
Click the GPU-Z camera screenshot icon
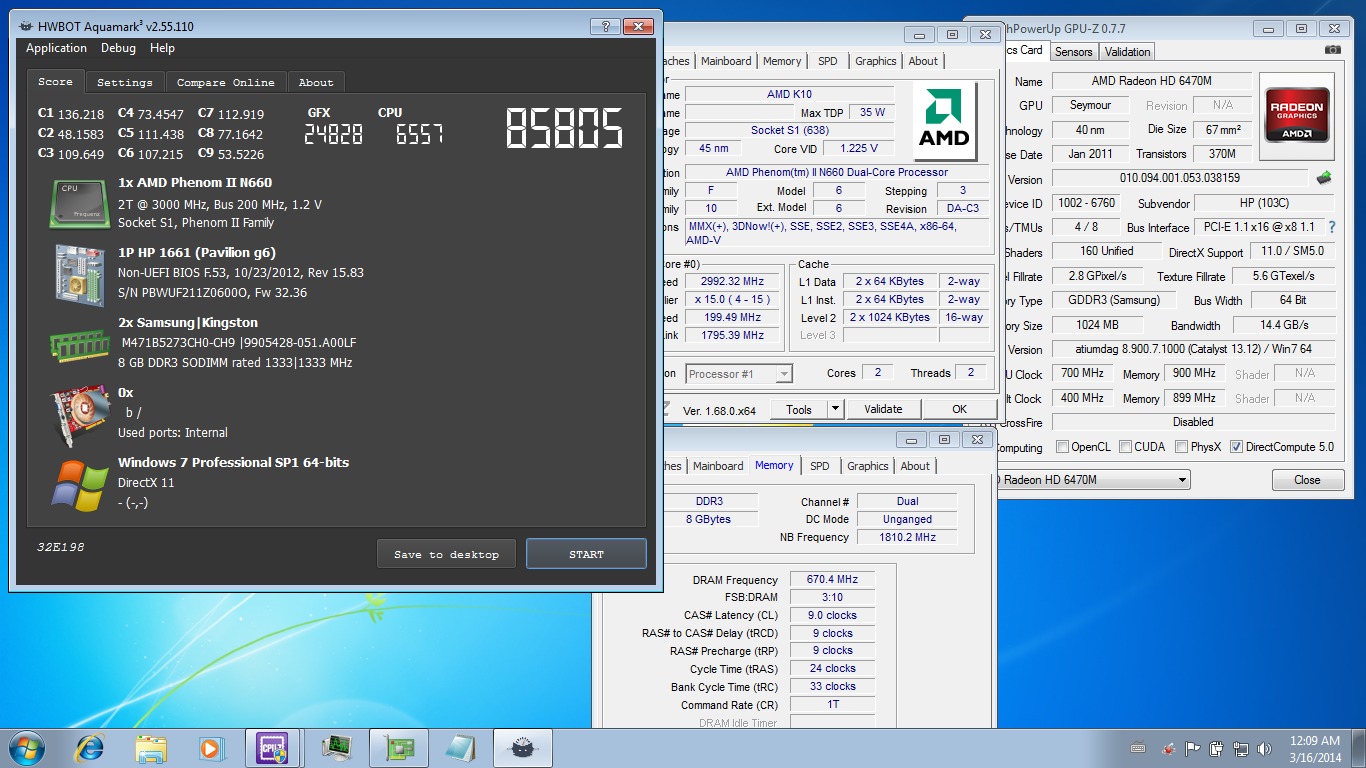(1332, 50)
